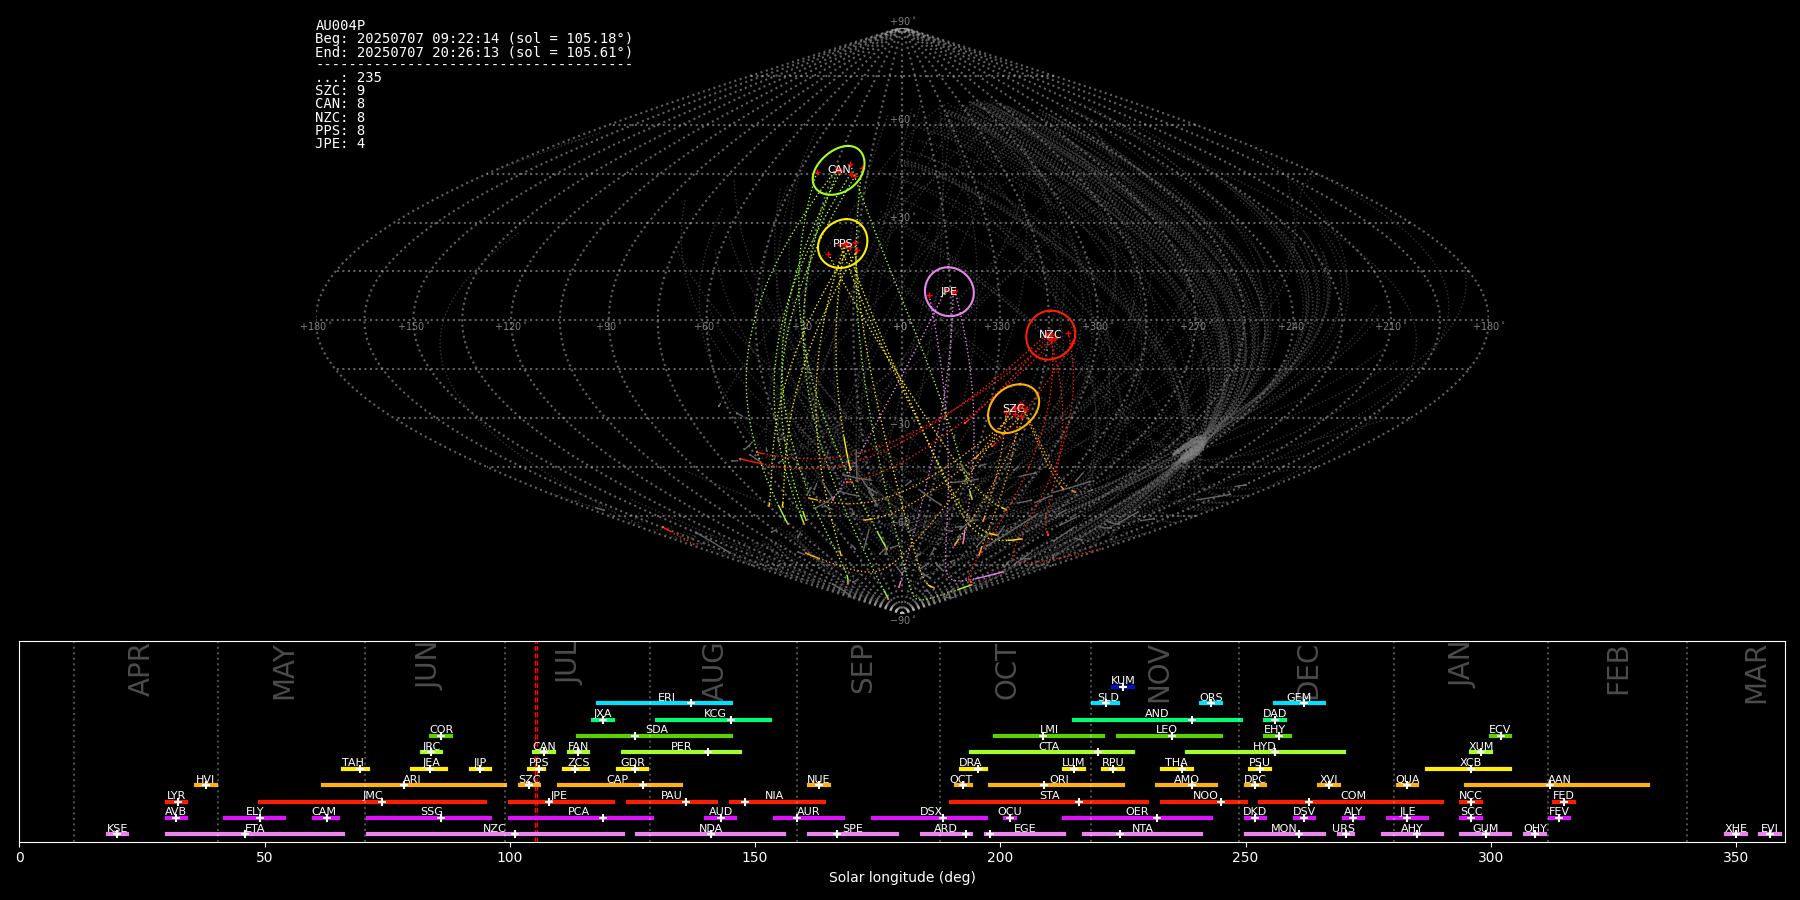
Task: Click the 'AU004P' station title text
Action: tap(340, 26)
